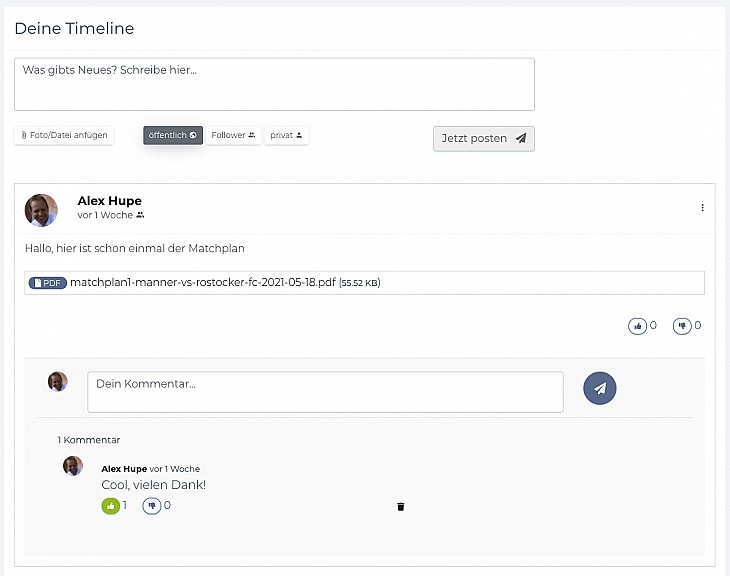Click the commenter avatar beside 'Cool, vielen Dank!'
Image resolution: width=730 pixels, height=576 pixels.
pyautogui.click(x=73, y=466)
